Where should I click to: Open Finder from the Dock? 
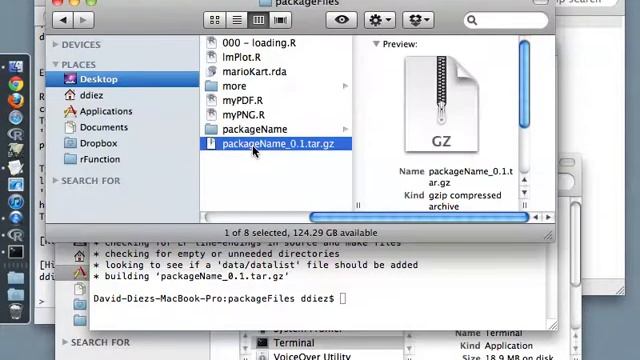16,67
